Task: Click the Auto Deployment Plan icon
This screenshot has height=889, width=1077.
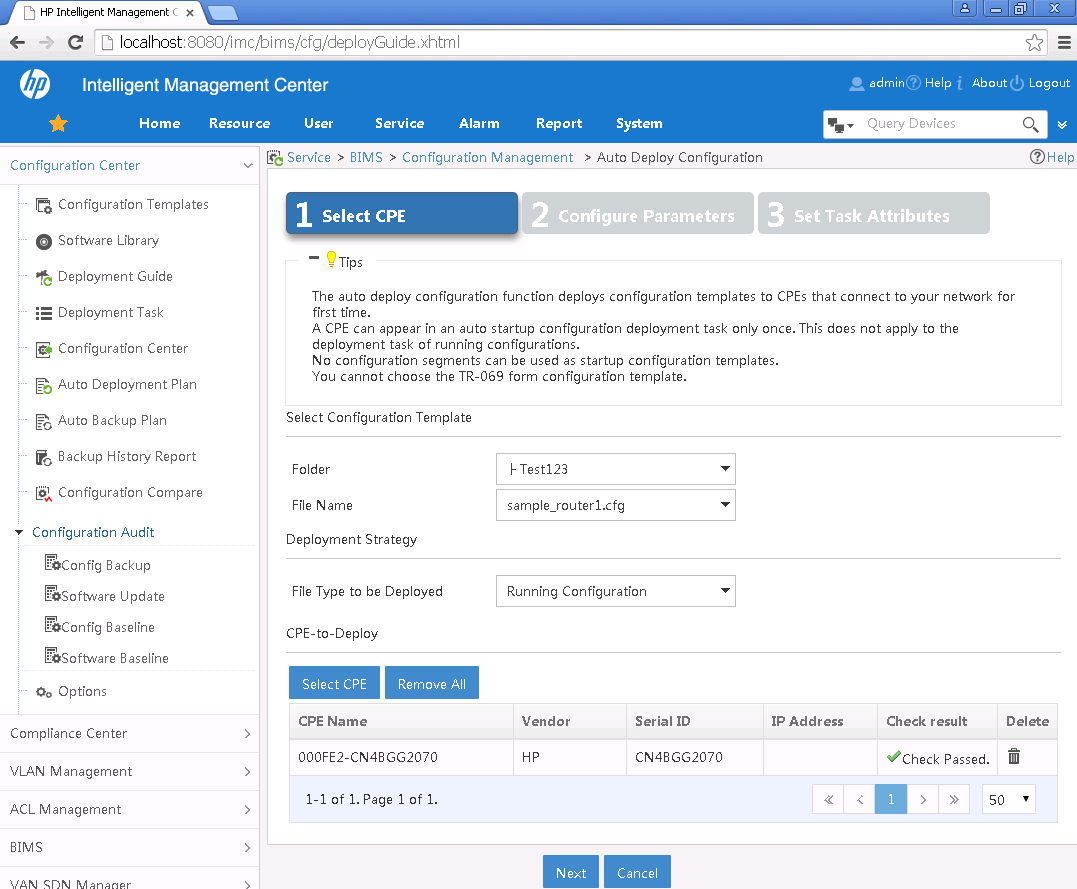Action: point(44,385)
